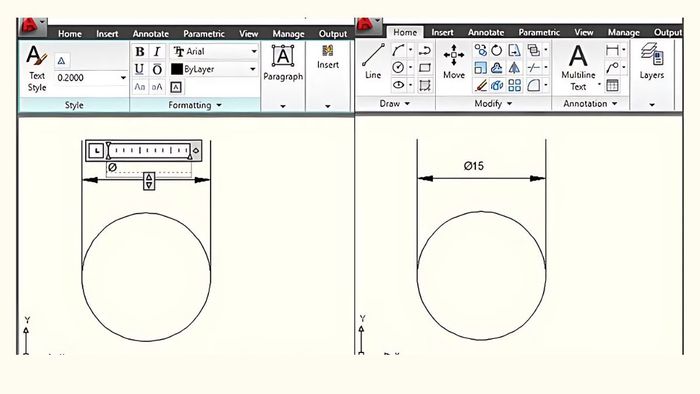Select the Line tool in Draw panel
This screenshot has height=394, width=700.
point(373,62)
